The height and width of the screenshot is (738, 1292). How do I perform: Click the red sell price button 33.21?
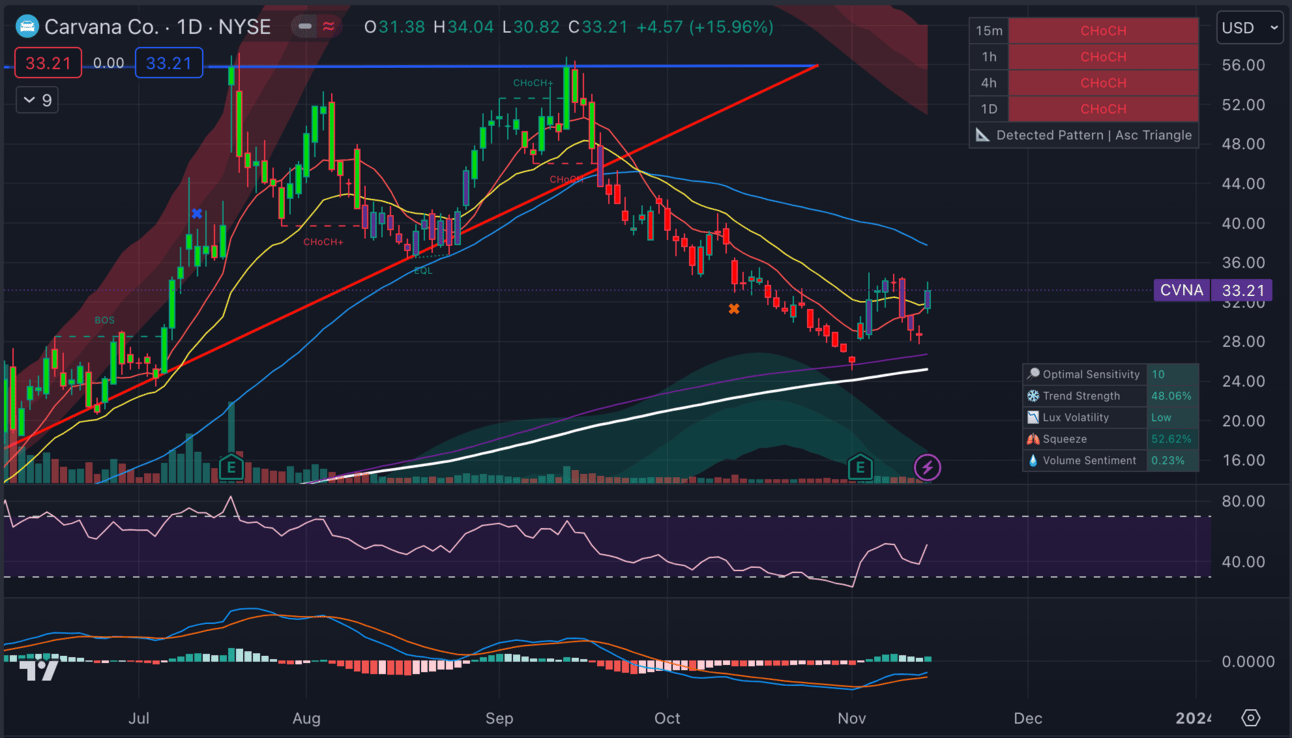[48, 63]
